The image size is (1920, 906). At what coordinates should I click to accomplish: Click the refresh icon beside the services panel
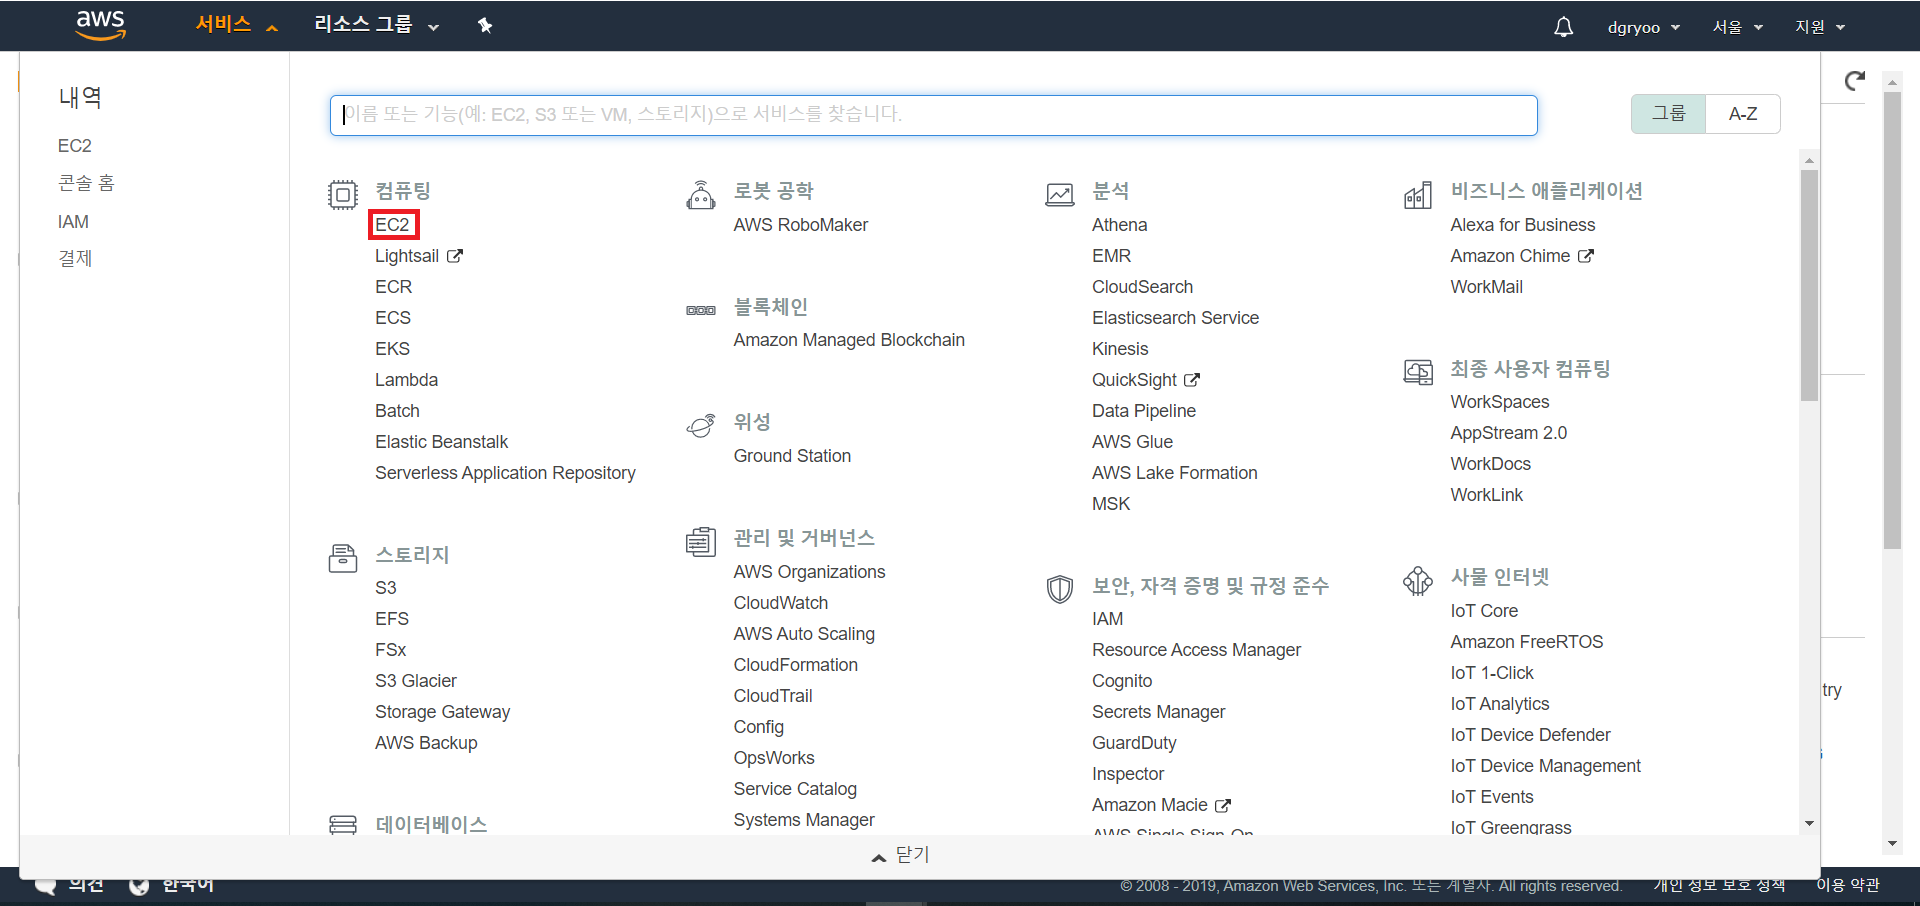(x=1855, y=81)
